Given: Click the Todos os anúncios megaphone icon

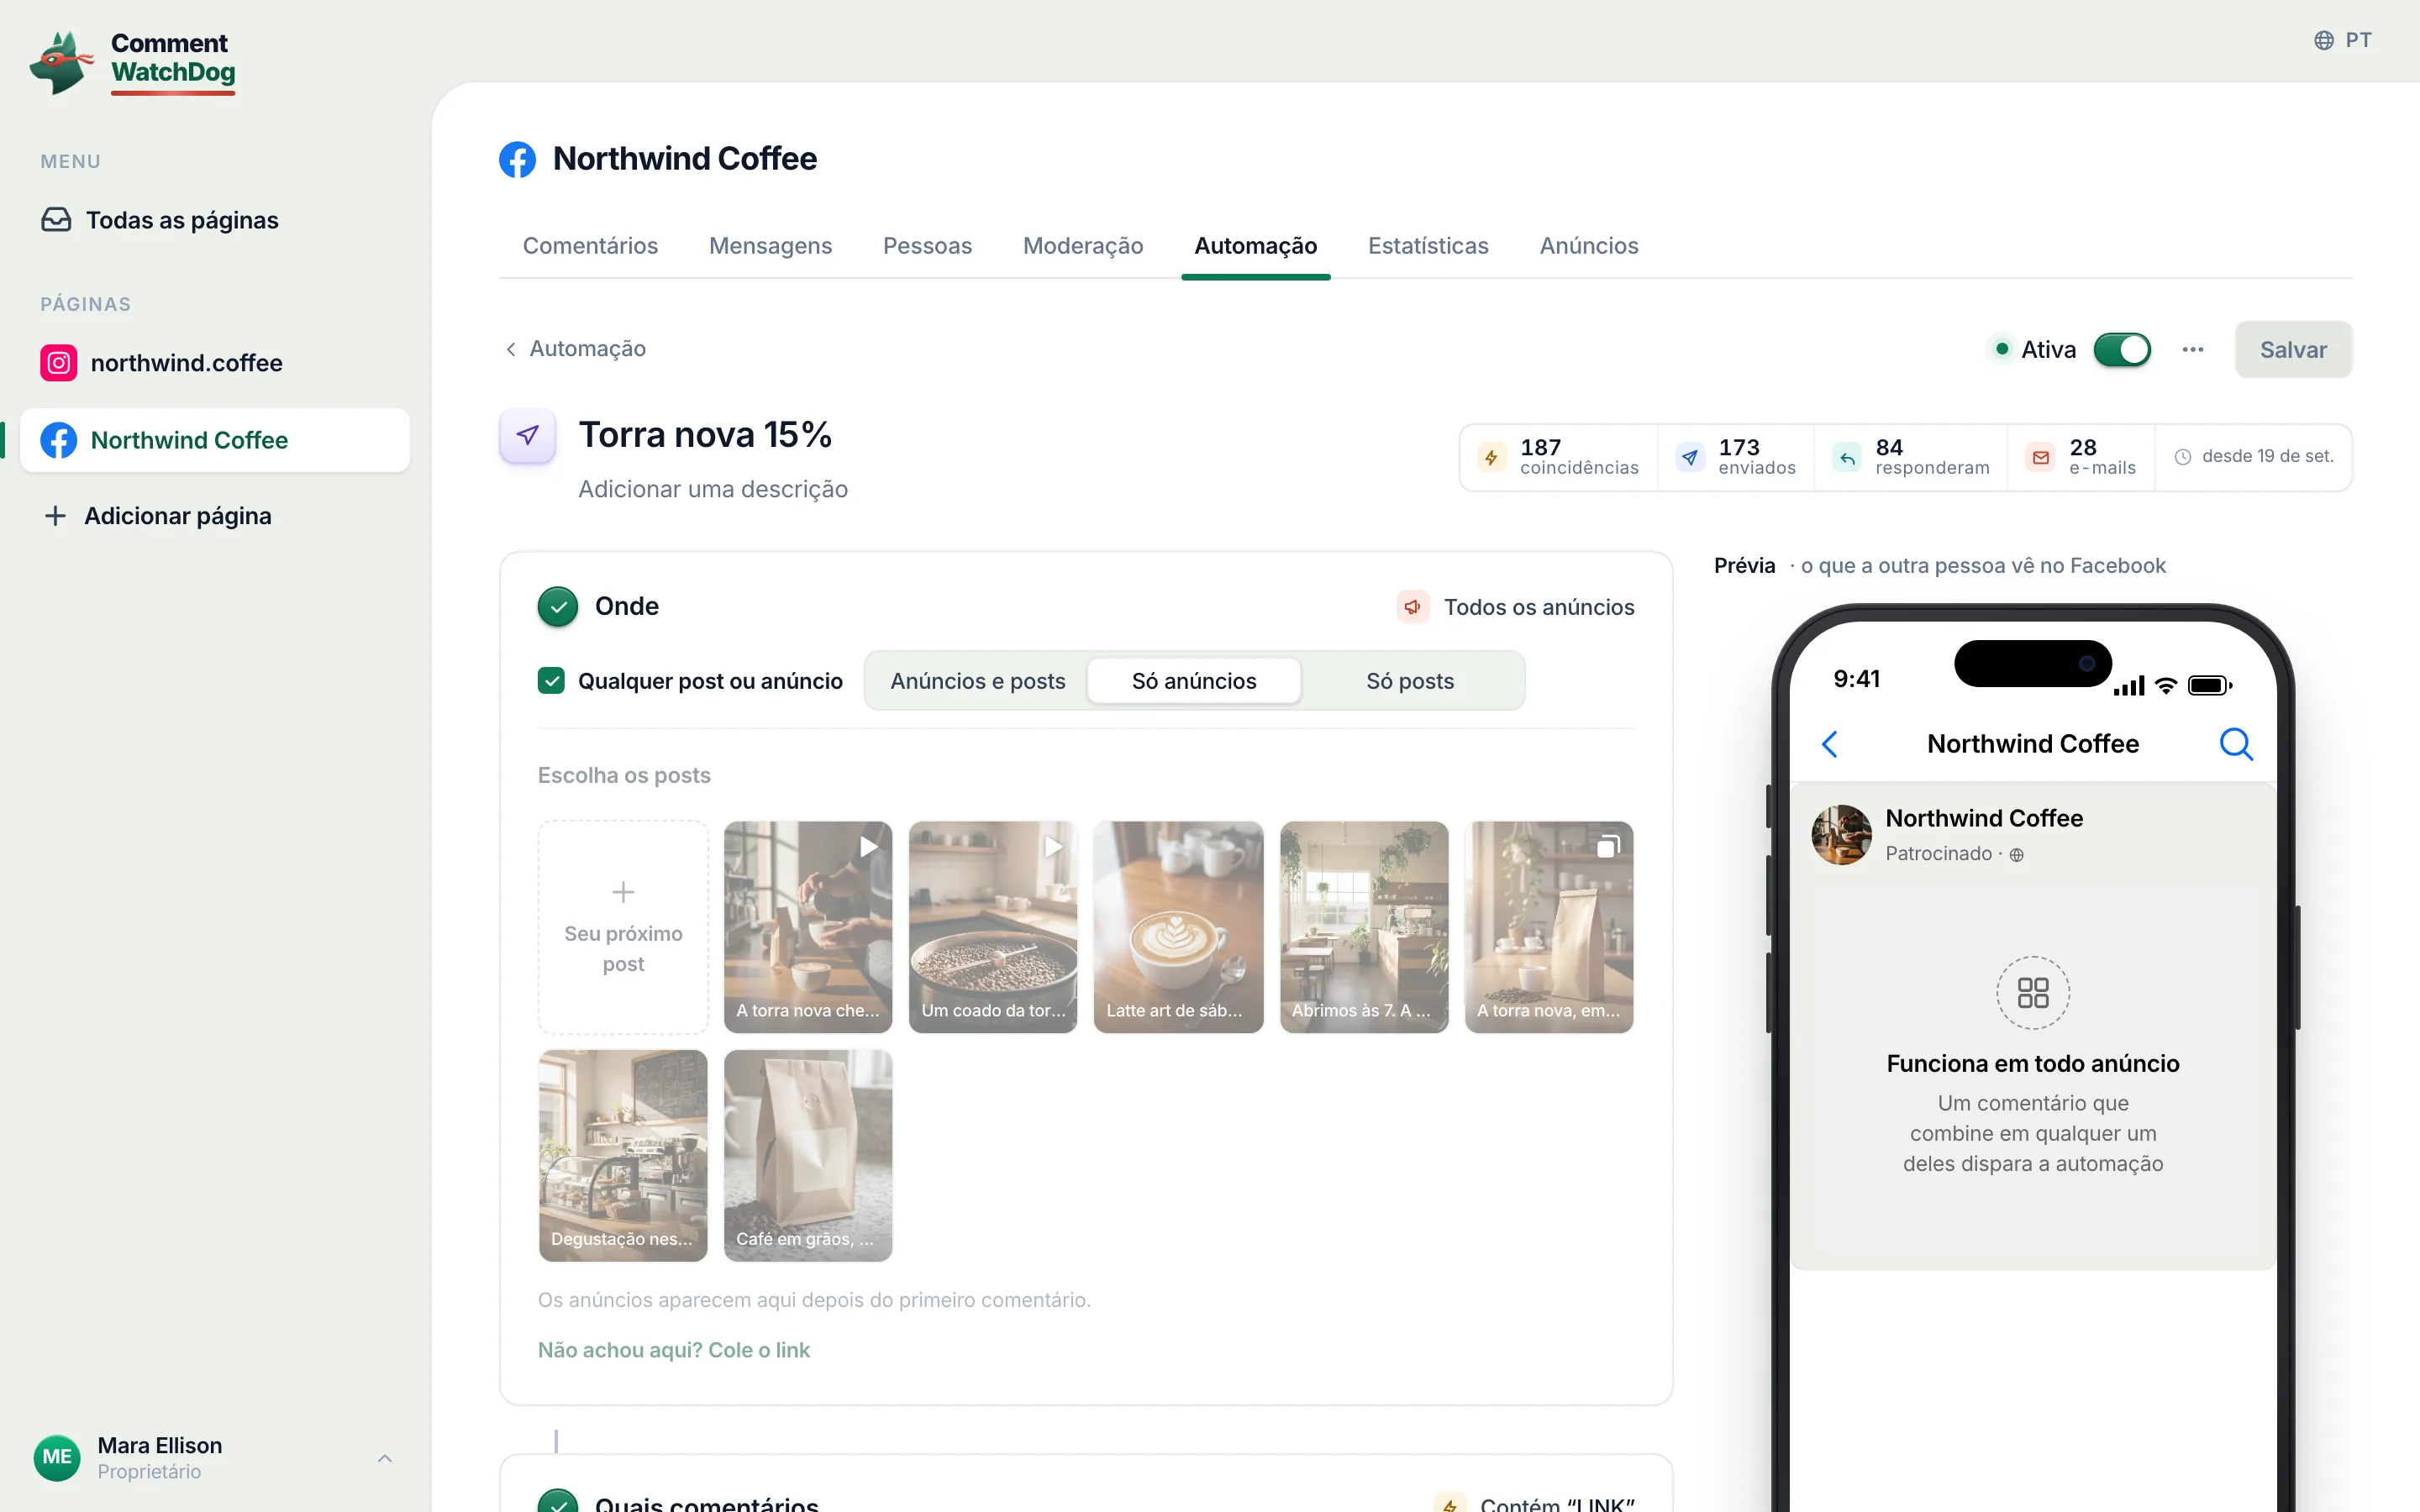Looking at the screenshot, I should click(1413, 607).
